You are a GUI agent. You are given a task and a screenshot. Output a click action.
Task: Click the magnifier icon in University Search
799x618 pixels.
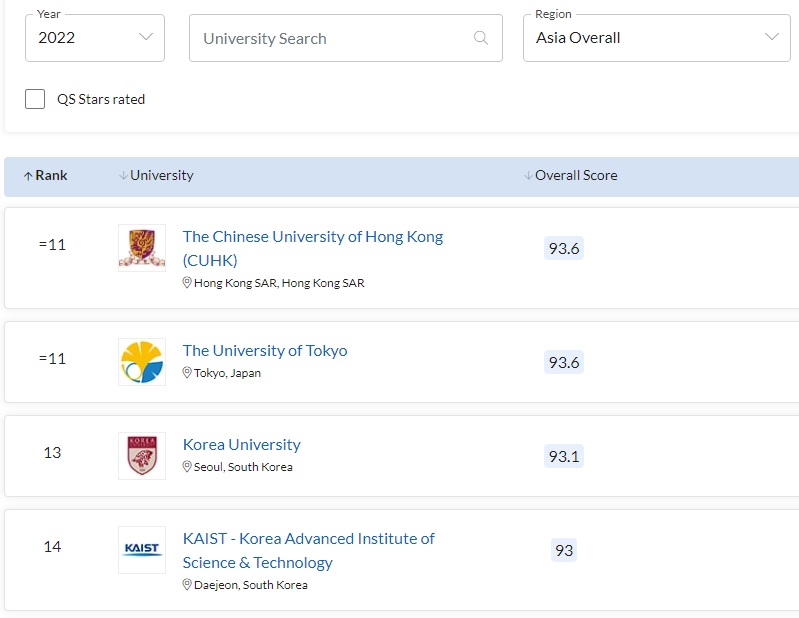pos(481,38)
